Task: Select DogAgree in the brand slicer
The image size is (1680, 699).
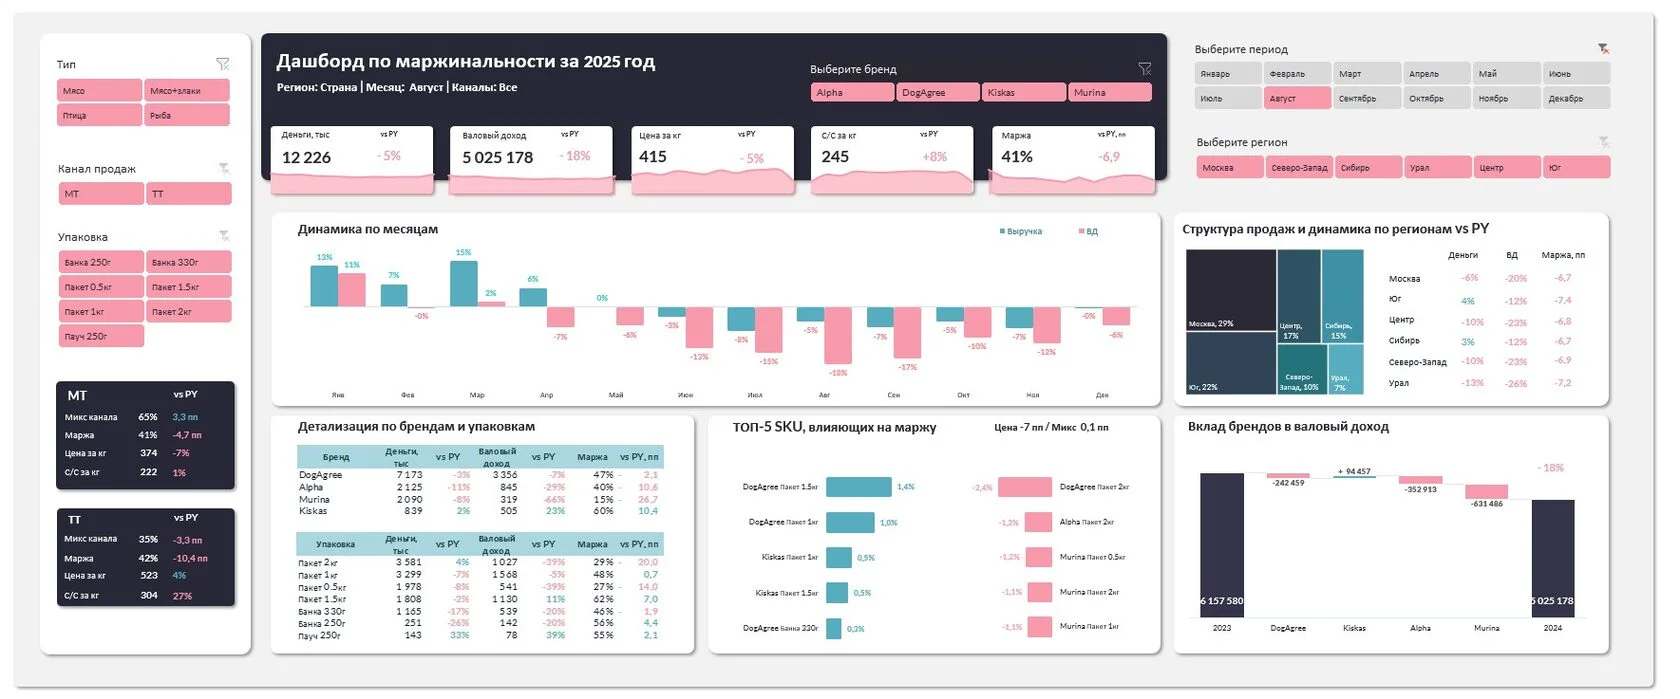Action: pyautogui.click(x=938, y=92)
